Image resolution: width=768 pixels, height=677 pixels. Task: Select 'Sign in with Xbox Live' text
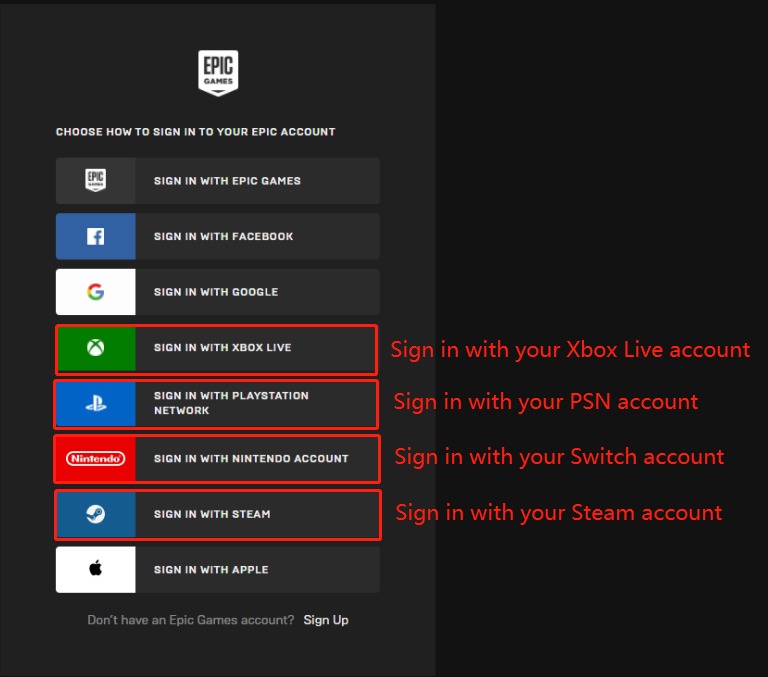[x=222, y=348]
